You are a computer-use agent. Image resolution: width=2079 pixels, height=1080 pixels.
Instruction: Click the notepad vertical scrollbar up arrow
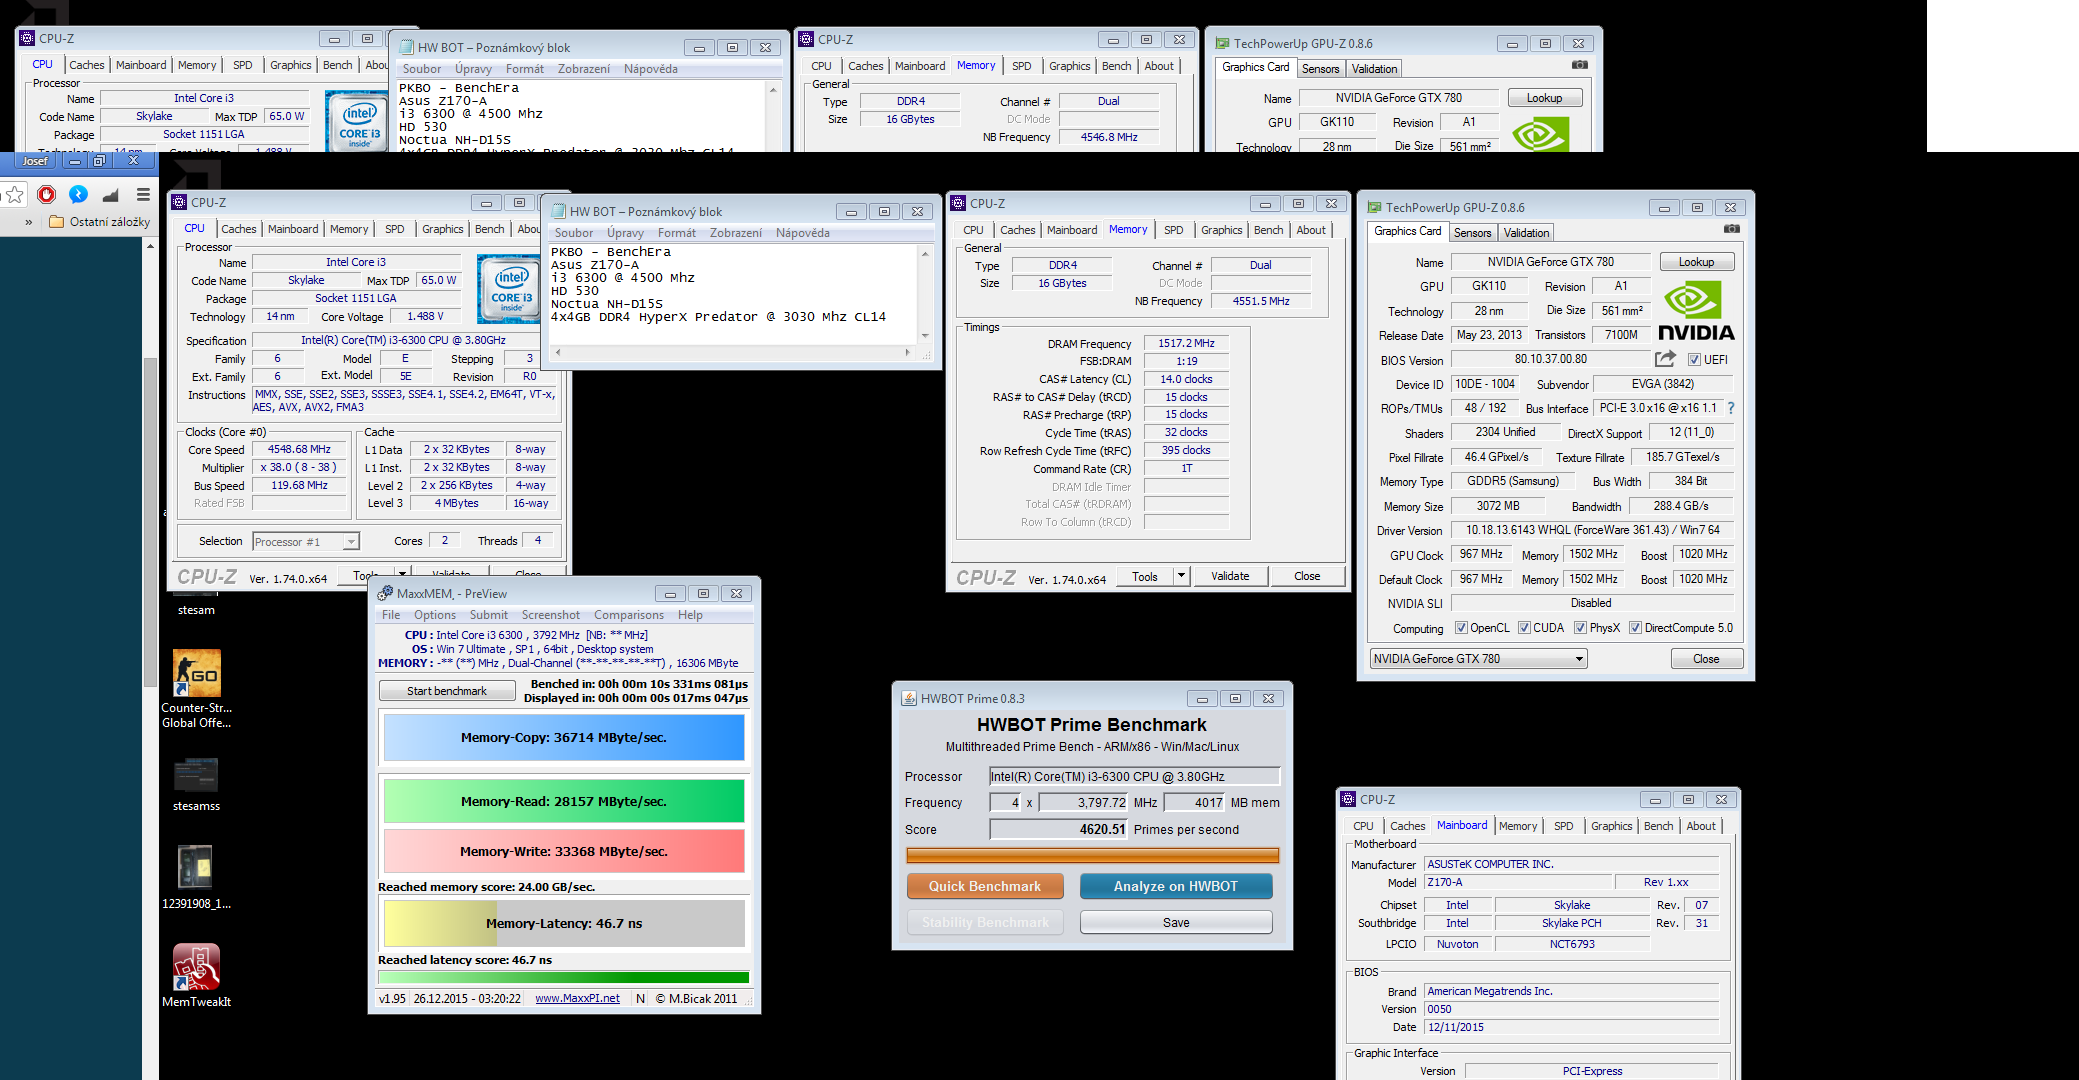pos(925,254)
